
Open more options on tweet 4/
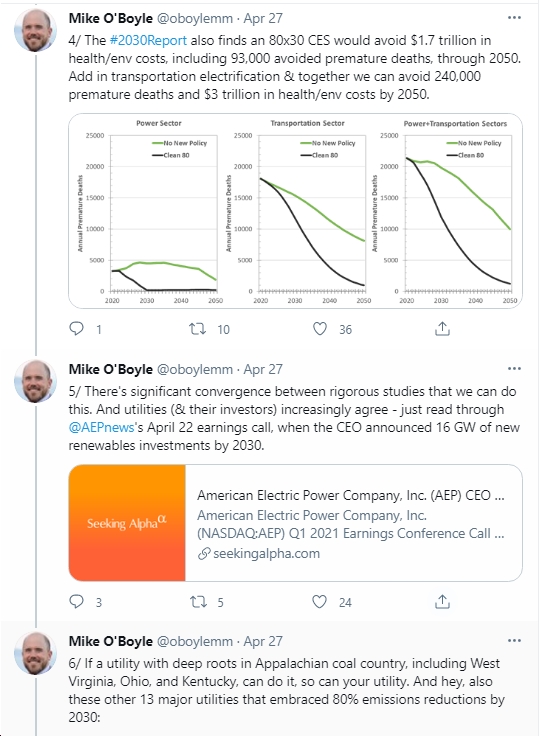click(514, 18)
